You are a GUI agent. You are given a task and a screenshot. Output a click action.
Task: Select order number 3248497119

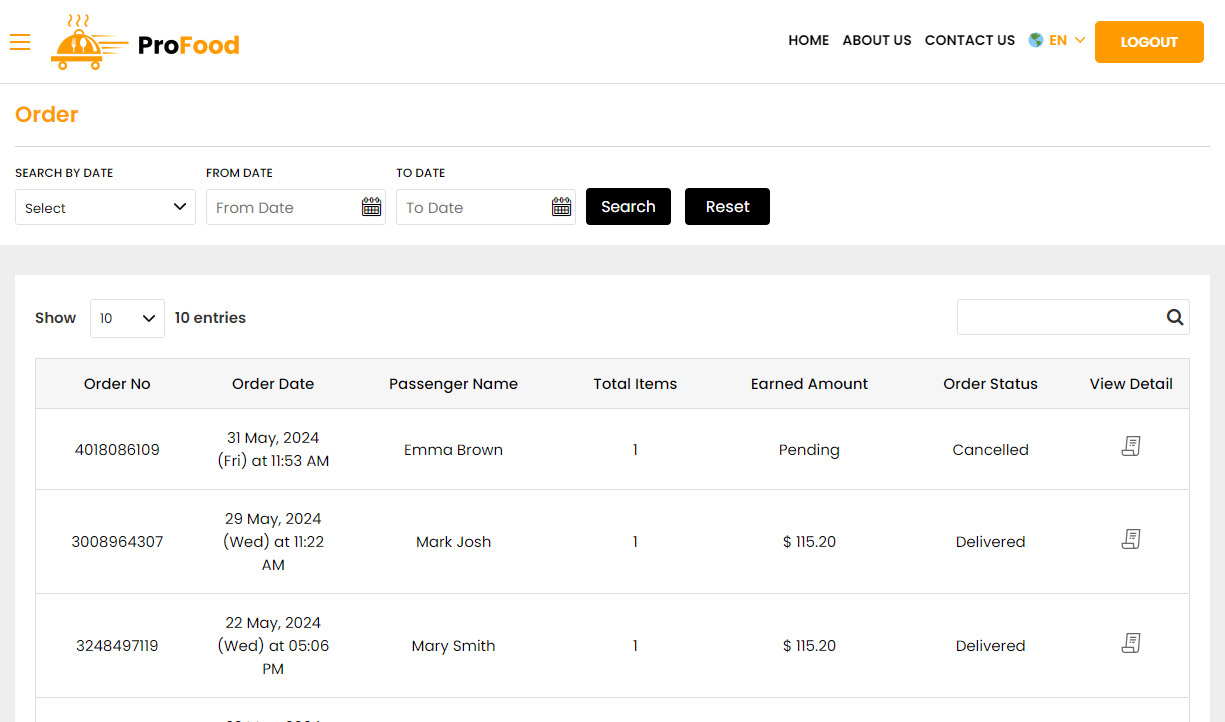click(117, 646)
